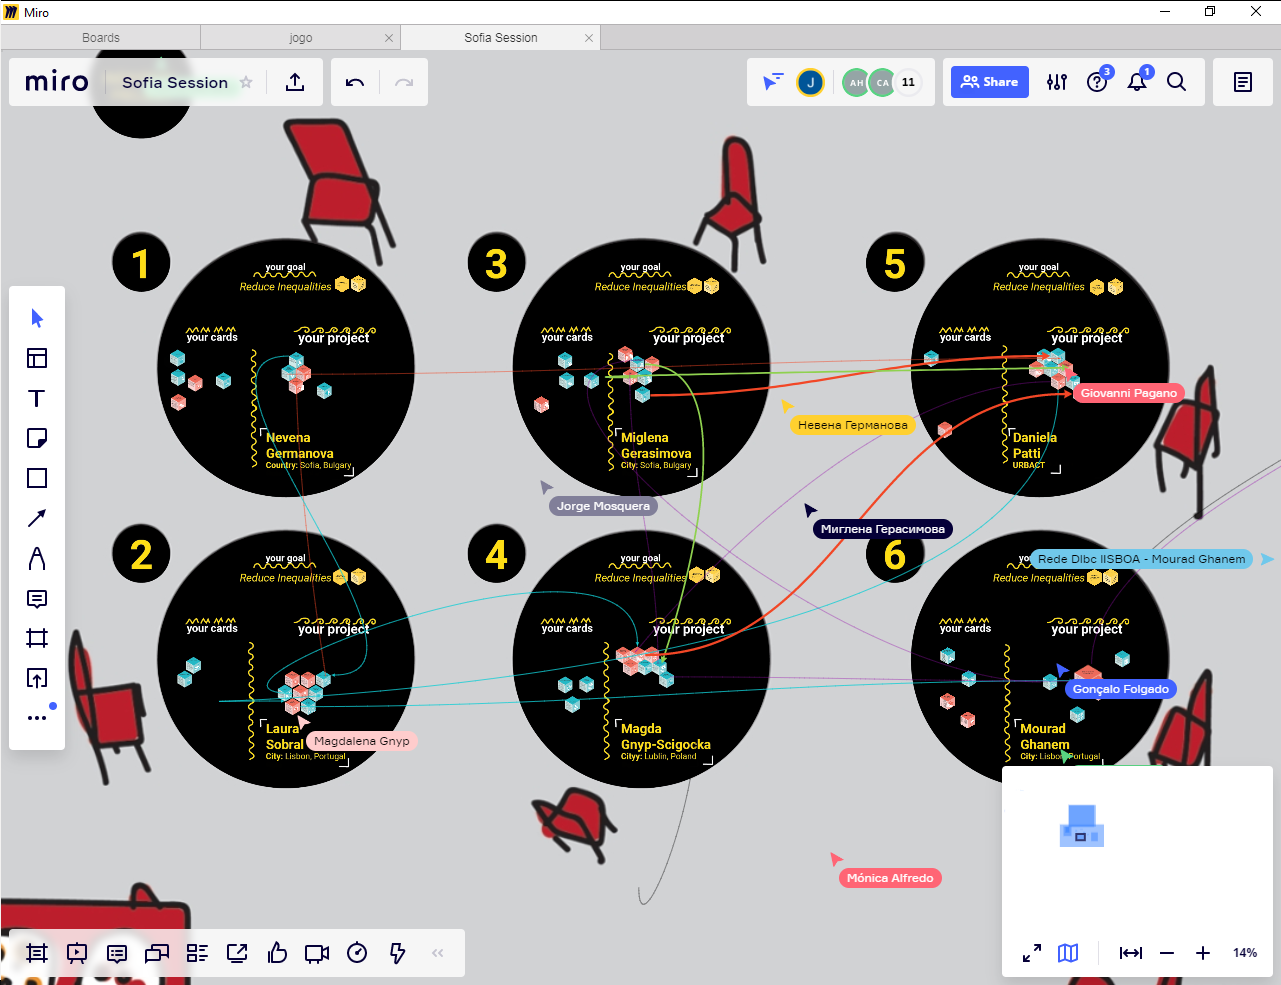This screenshot has width=1281, height=985.
Task: Click the blue Share button
Action: tap(989, 82)
